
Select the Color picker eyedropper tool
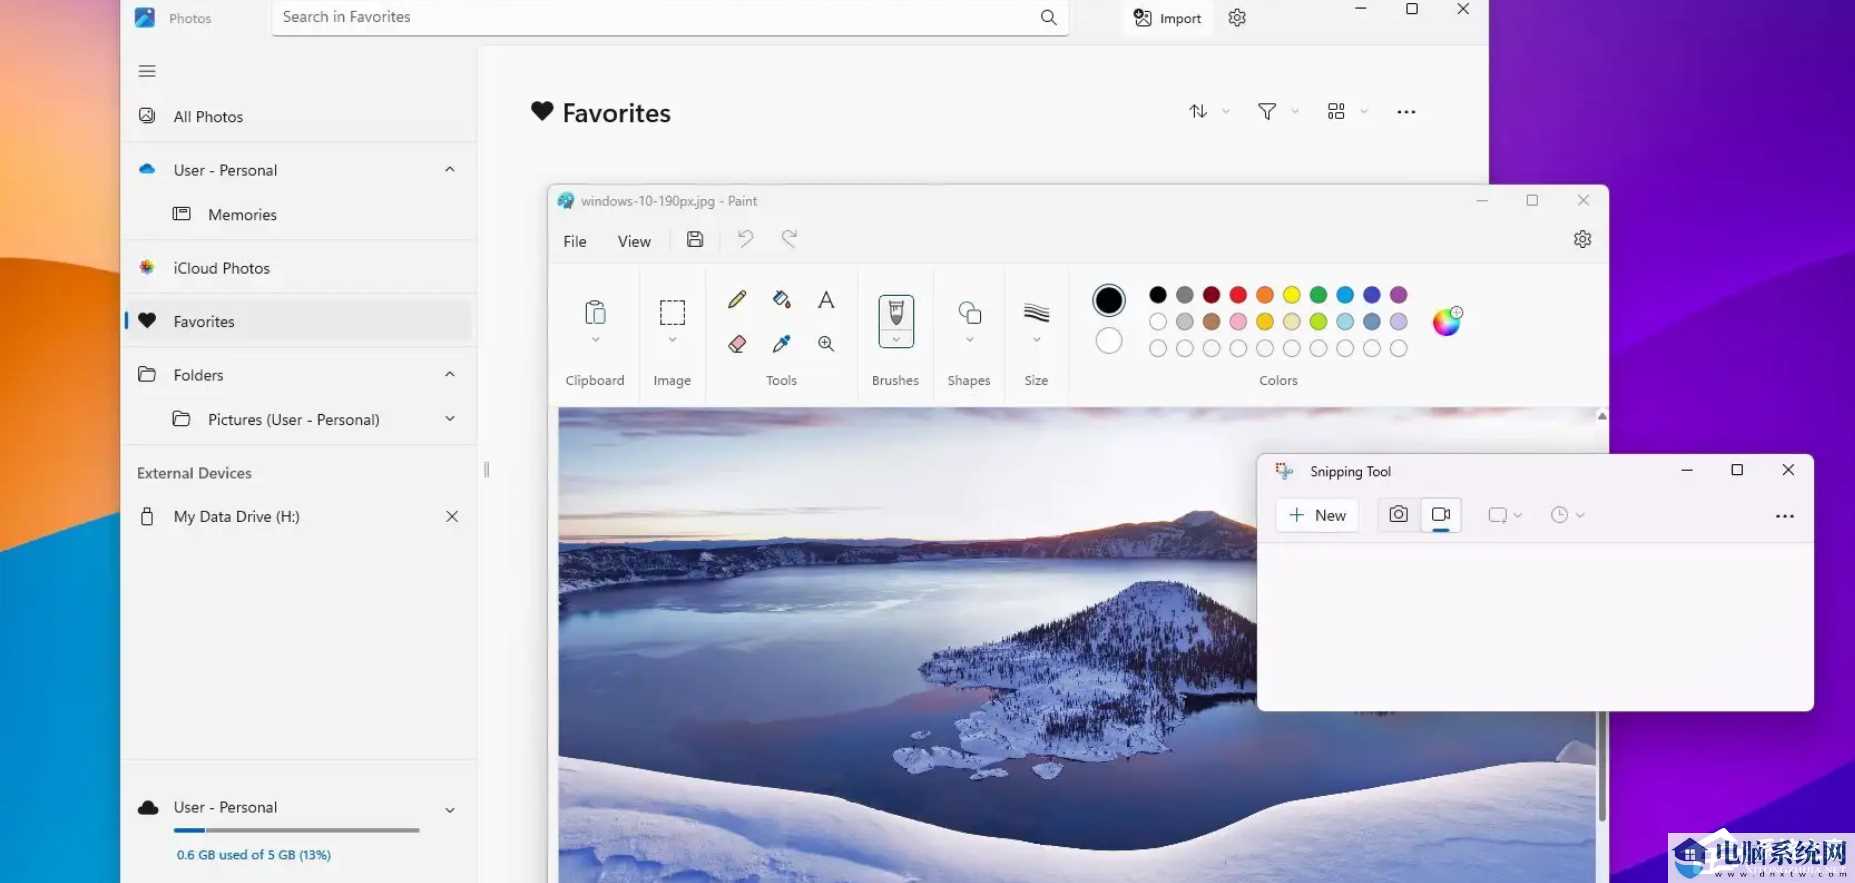[782, 344]
